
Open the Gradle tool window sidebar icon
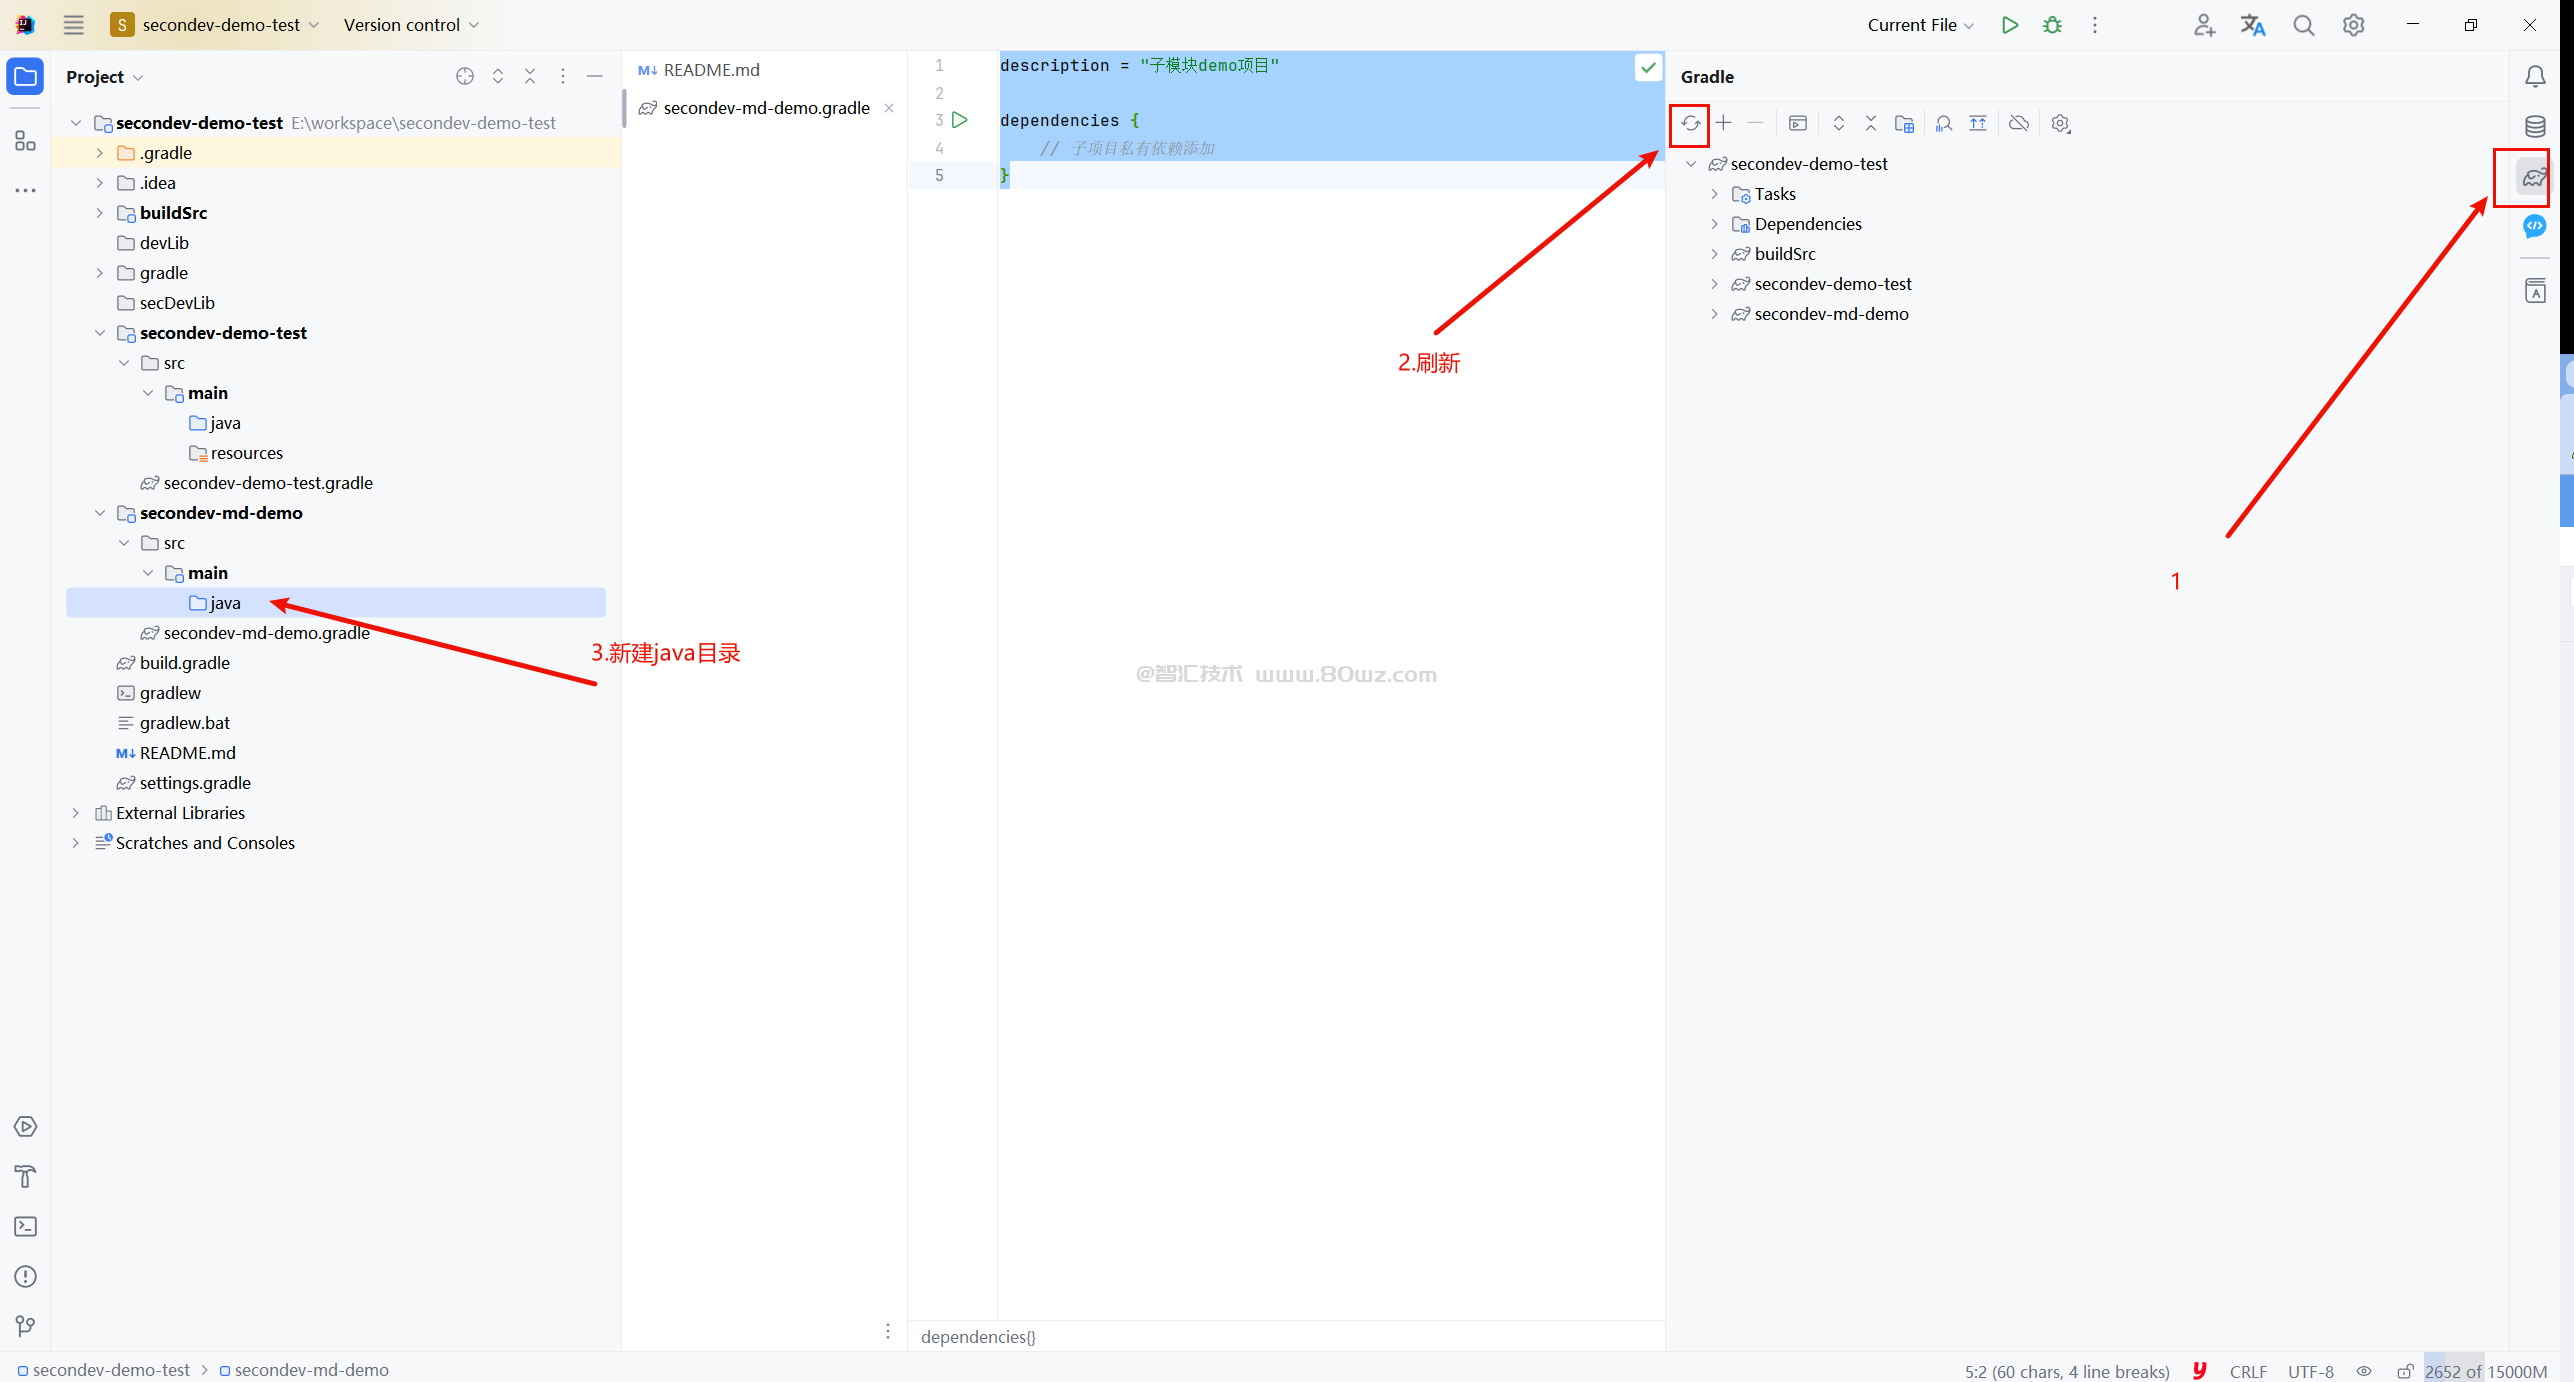2533,178
